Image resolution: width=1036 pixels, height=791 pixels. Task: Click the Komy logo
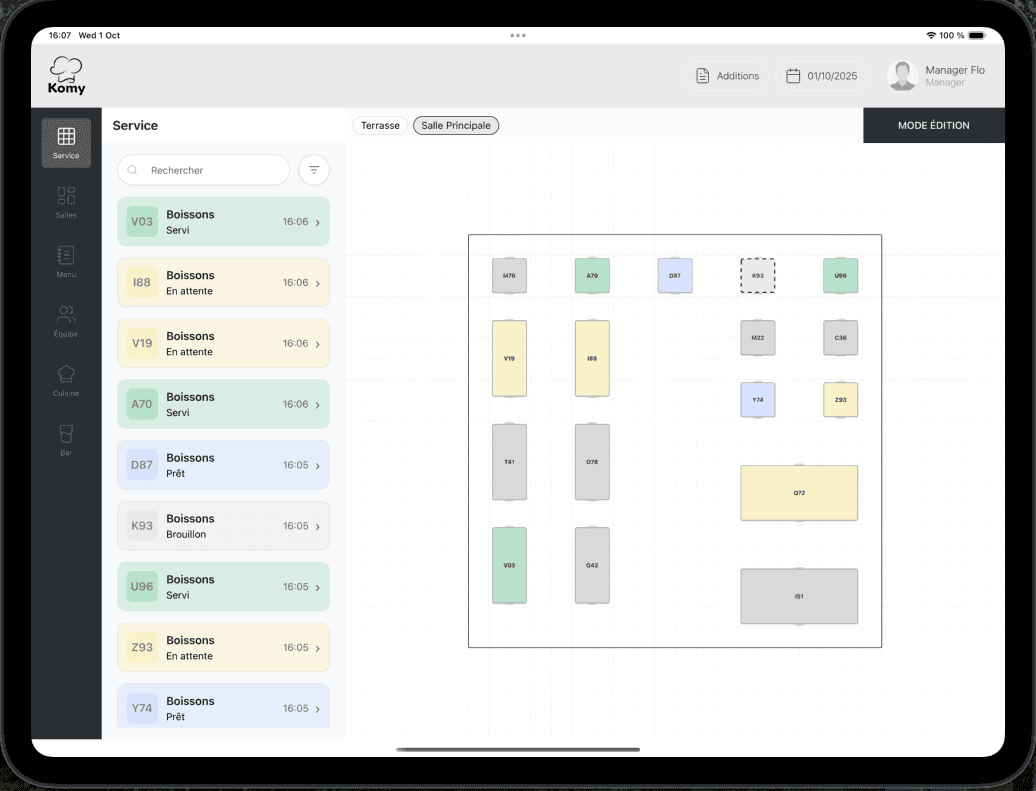click(x=67, y=76)
